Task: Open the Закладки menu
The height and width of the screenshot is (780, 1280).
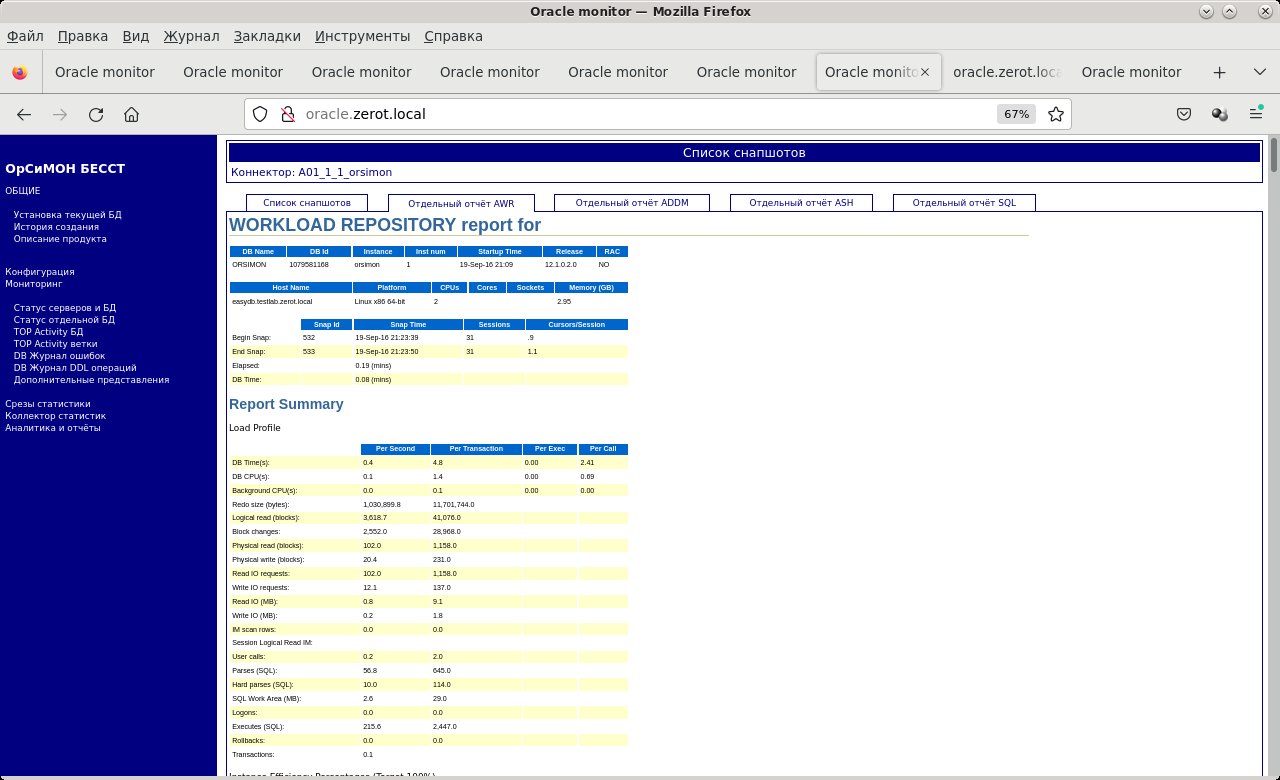Action: pyautogui.click(x=267, y=36)
